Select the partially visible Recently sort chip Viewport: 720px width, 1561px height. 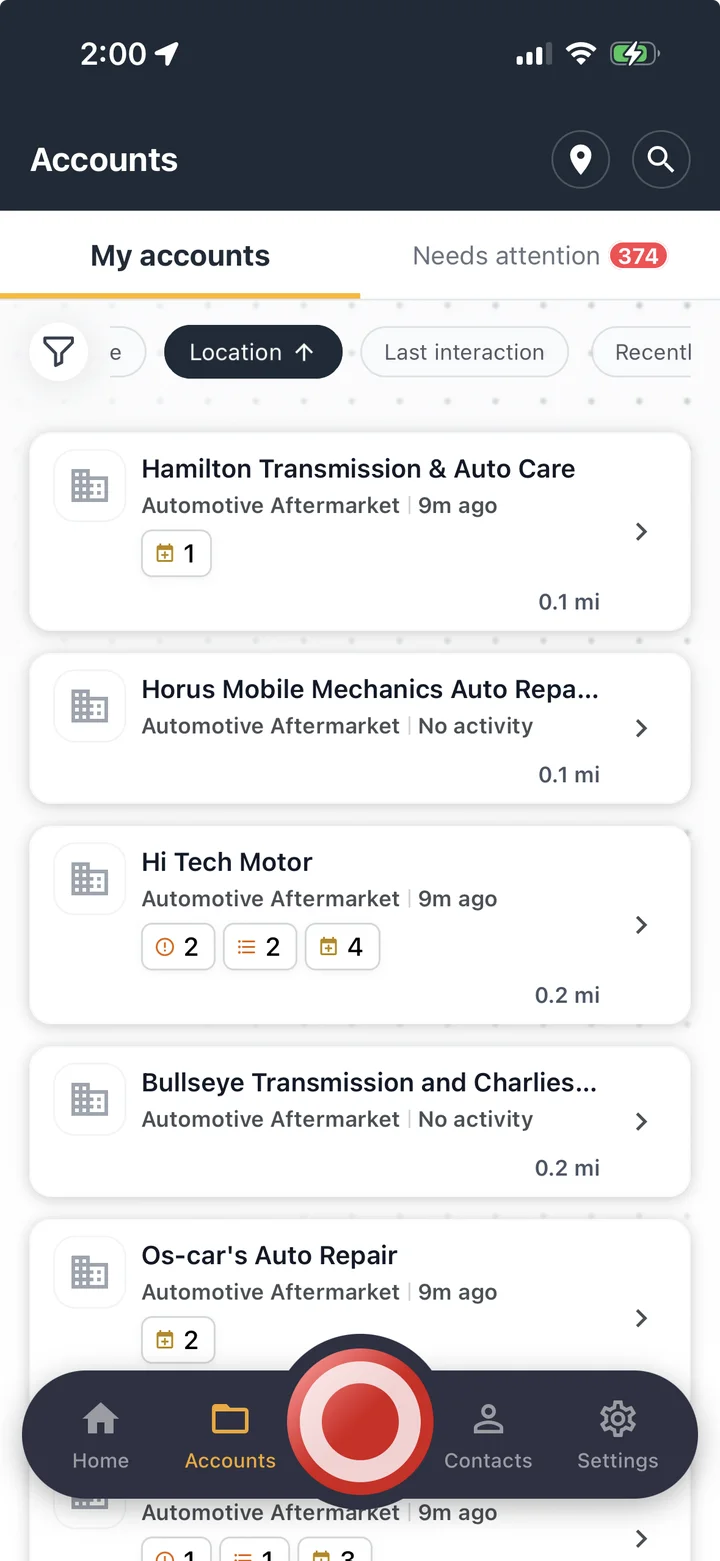[642, 352]
